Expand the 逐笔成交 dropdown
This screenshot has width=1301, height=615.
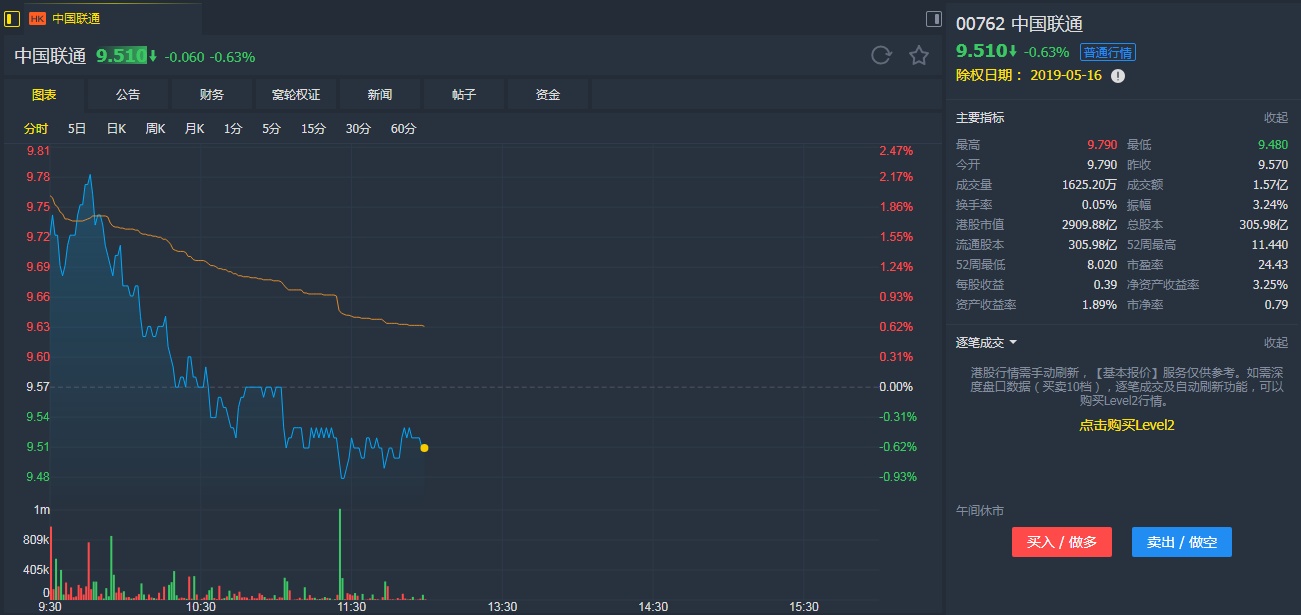[x=1013, y=342]
